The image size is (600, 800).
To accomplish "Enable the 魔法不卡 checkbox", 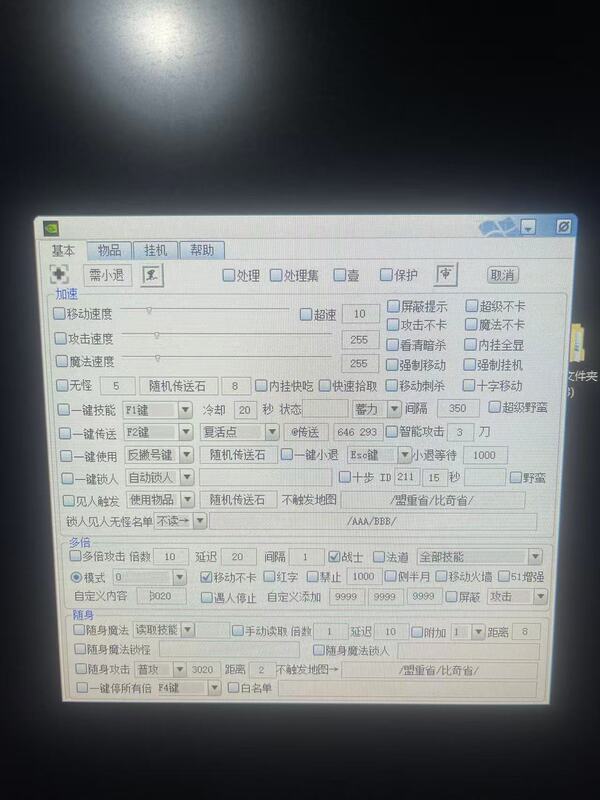I will [471, 324].
